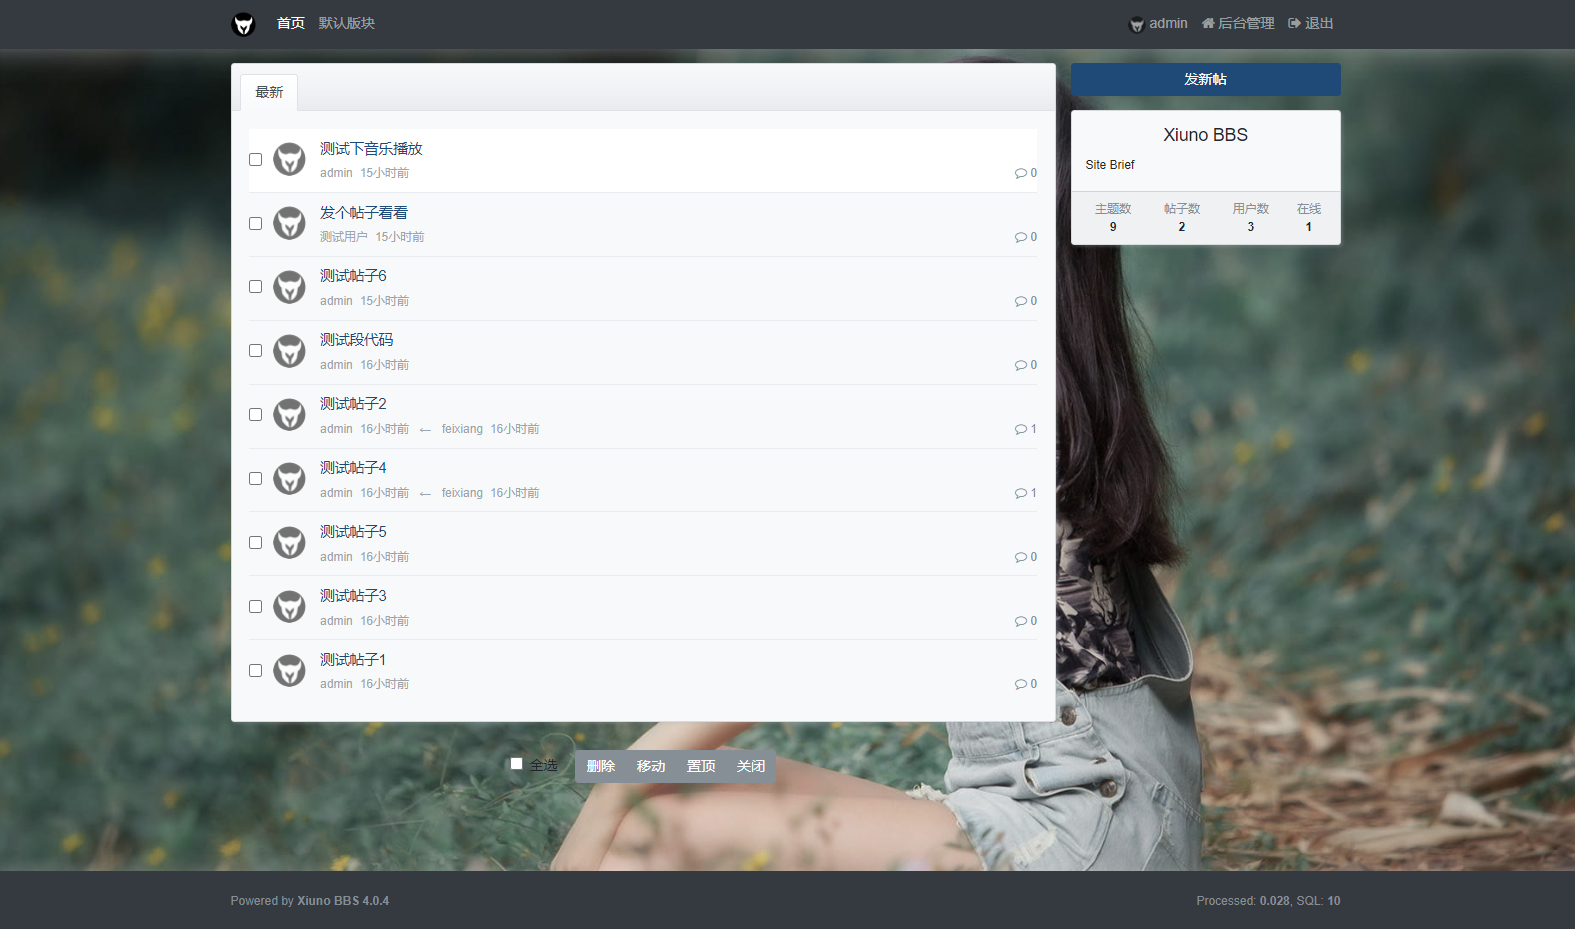Click the avatar beside 测试段代码
Screen dimensions: 1575x929
[x=289, y=351]
